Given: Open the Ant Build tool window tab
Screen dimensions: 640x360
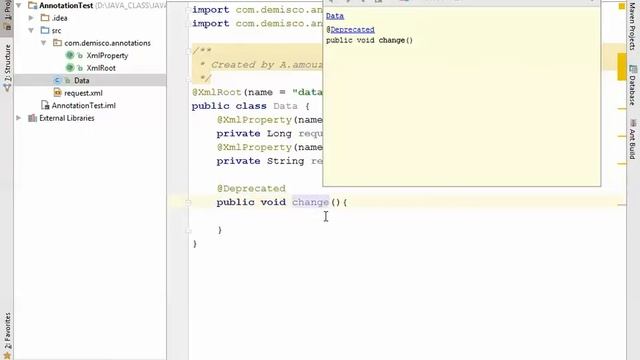Looking at the screenshot, I should click(633, 139).
